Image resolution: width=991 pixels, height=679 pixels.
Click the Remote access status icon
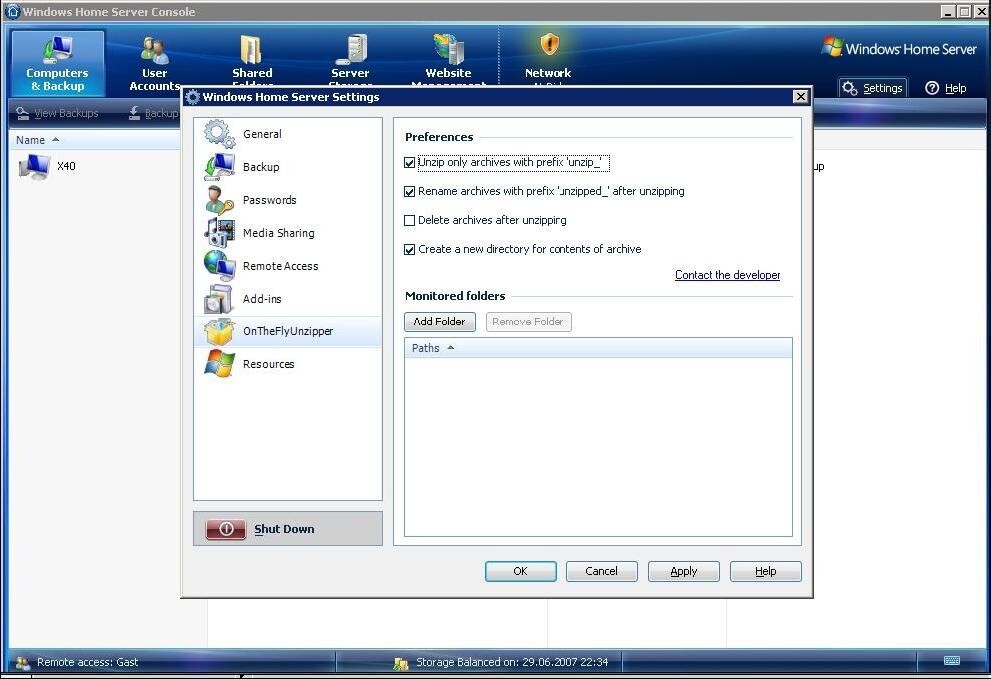click(x=23, y=663)
